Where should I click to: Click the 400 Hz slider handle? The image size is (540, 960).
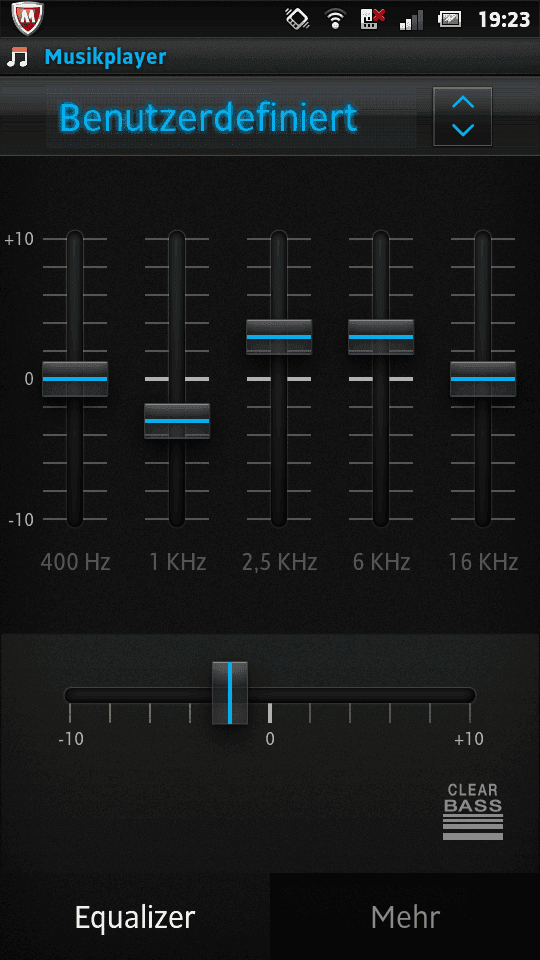[75, 379]
